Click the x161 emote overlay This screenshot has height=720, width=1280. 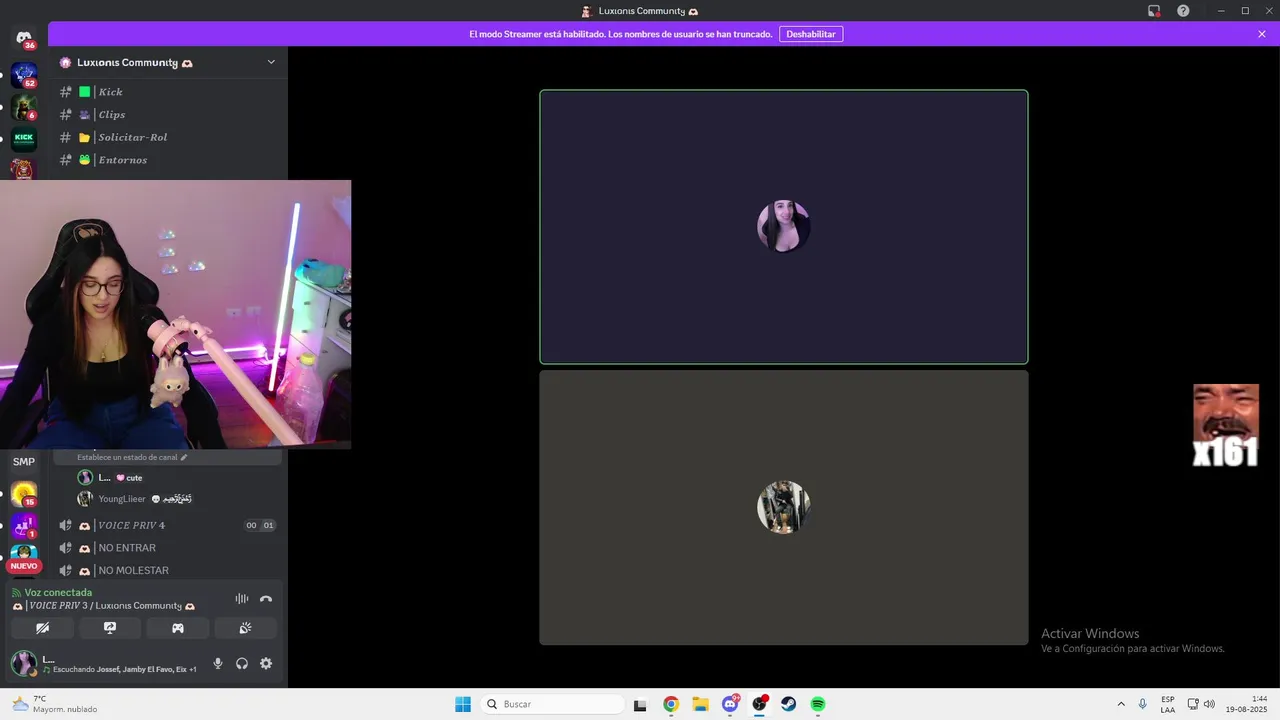pyautogui.click(x=1226, y=426)
